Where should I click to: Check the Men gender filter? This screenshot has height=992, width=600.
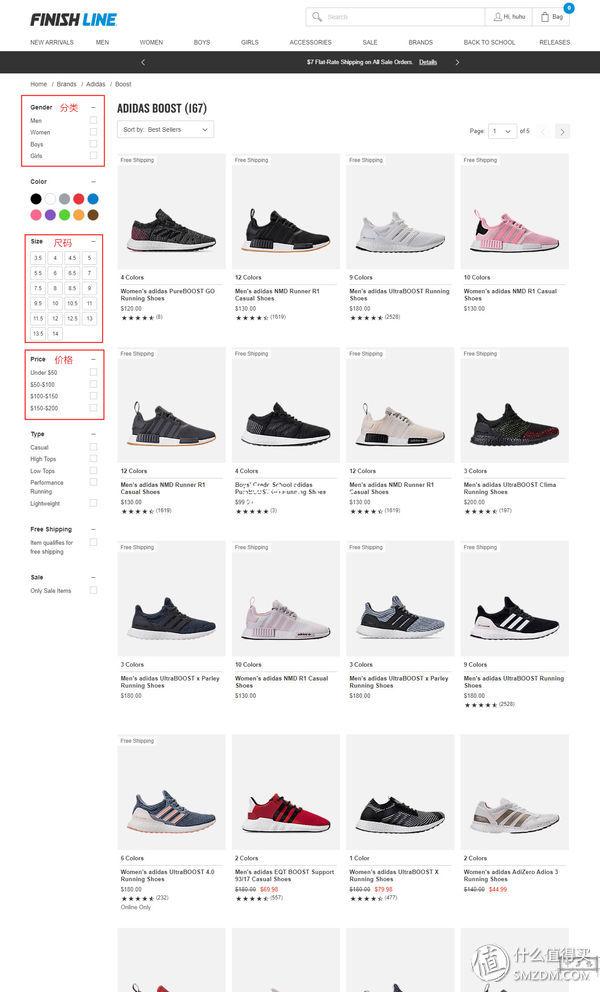[93, 120]
